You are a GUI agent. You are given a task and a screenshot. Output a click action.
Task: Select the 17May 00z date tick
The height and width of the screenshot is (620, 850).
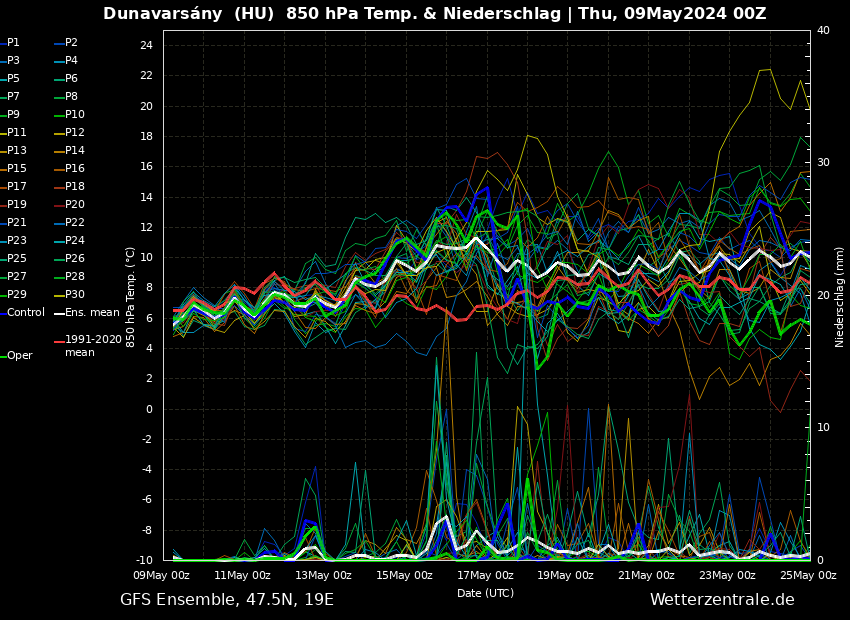click(485, 575)
